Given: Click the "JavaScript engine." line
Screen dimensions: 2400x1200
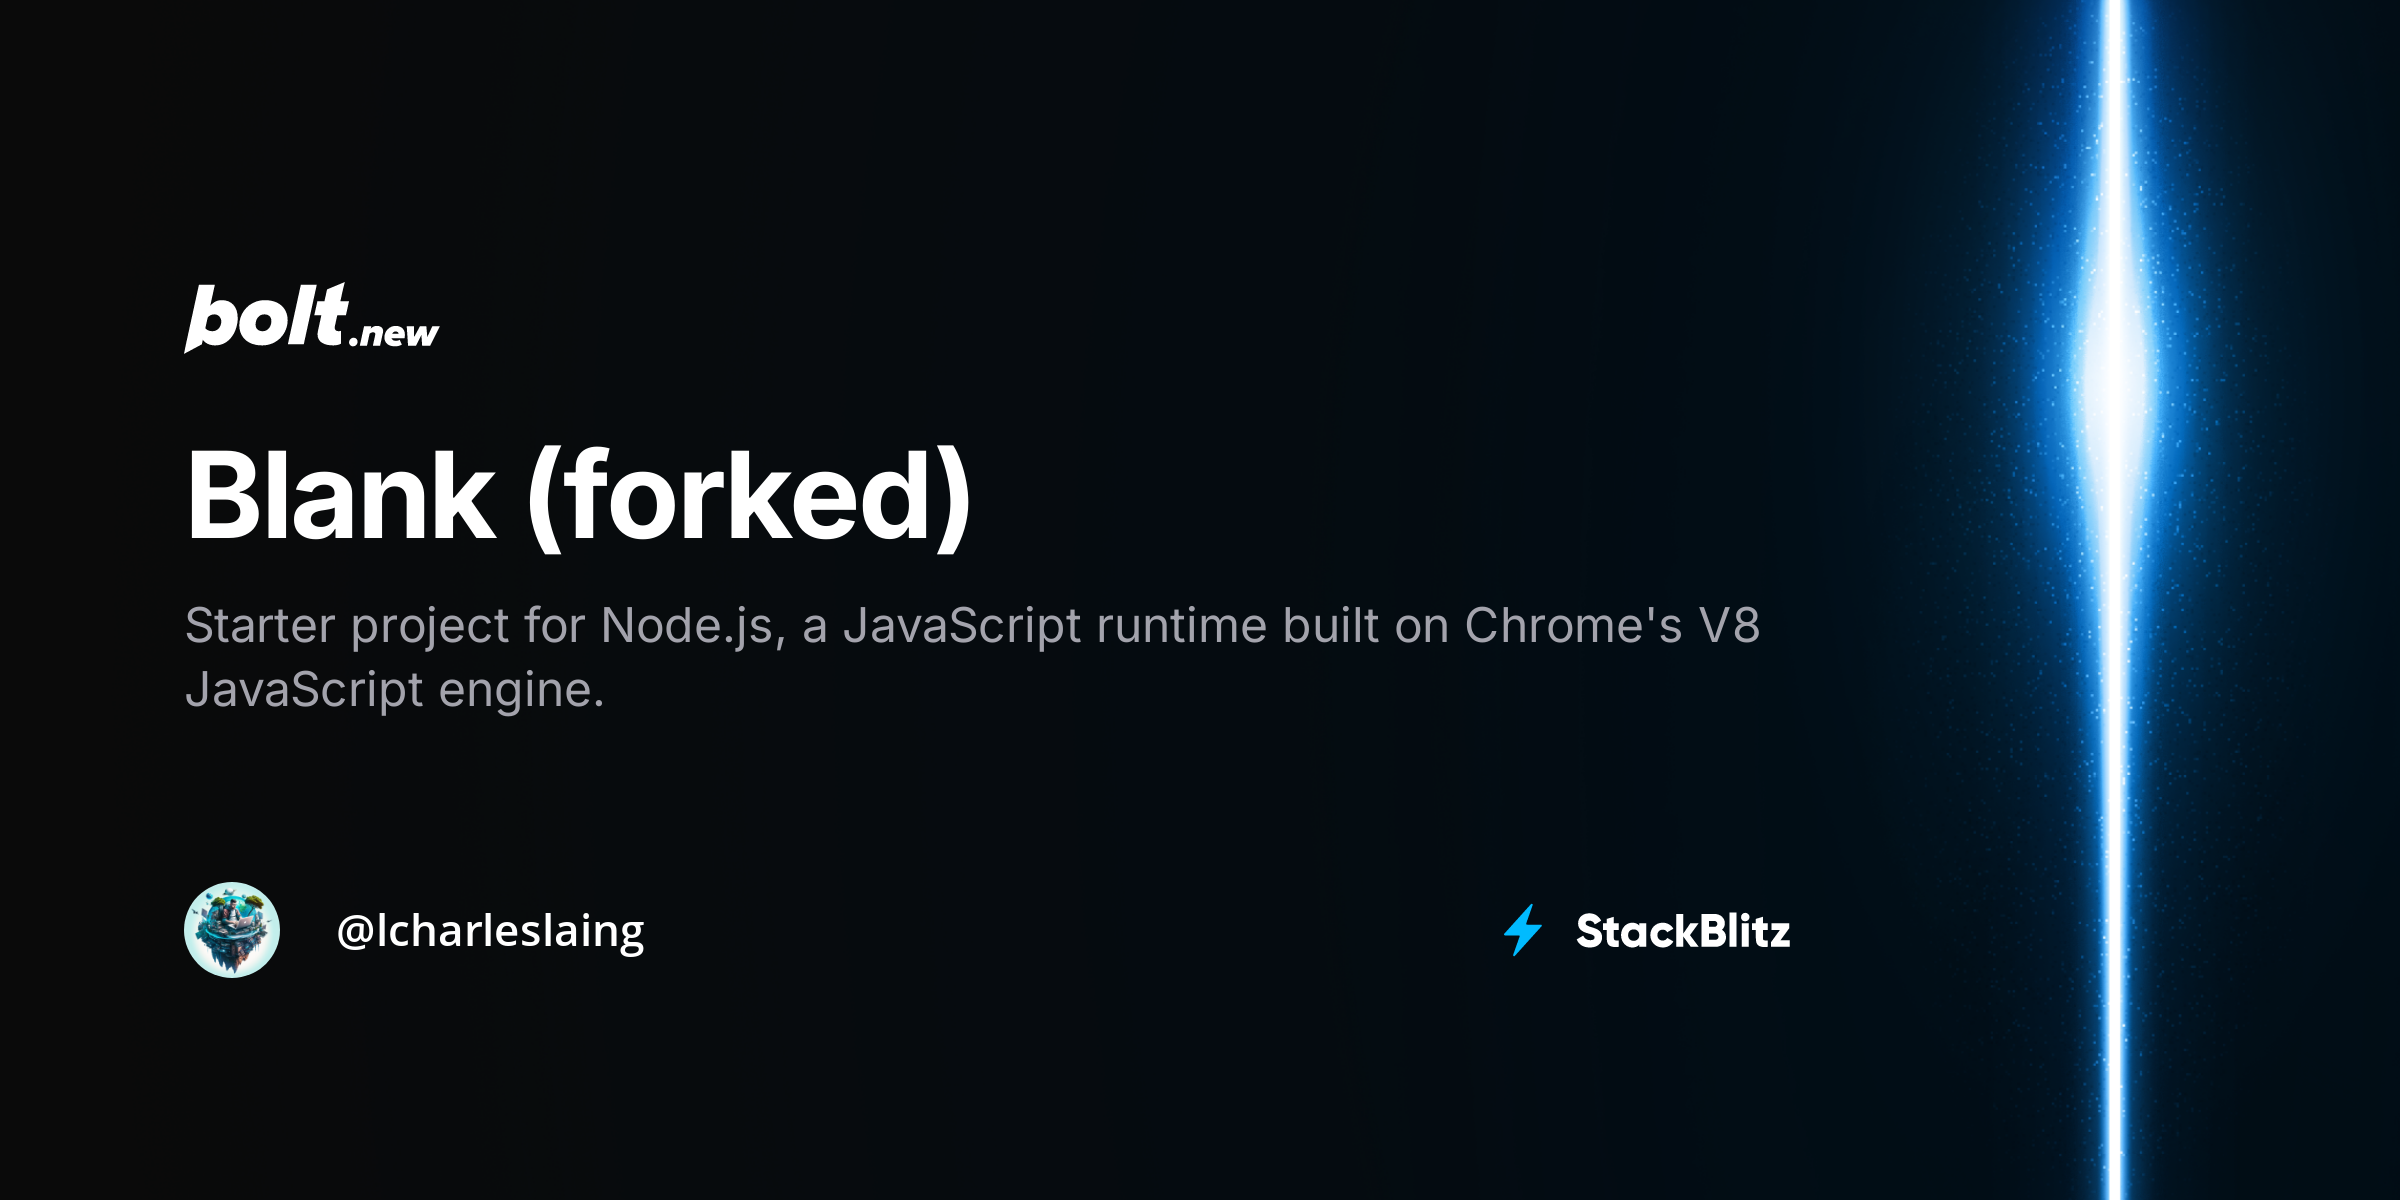Looking at the screenshot, I should (x=394, y=690).
